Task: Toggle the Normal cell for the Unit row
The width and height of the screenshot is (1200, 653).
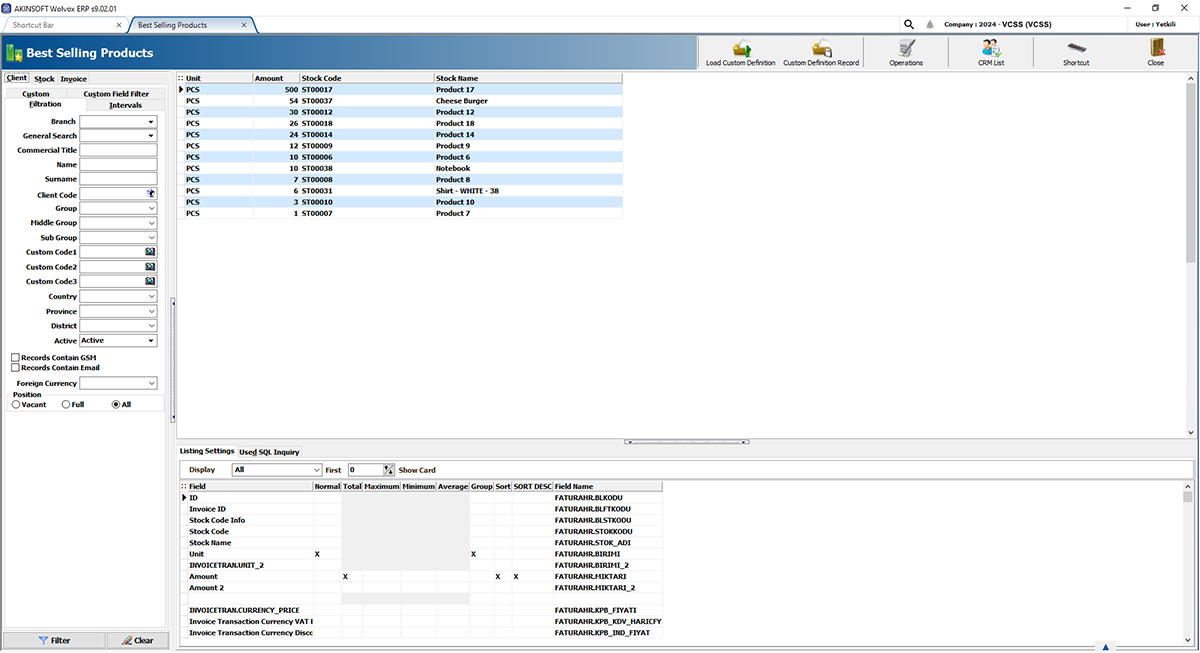Action: click(327, 554)
